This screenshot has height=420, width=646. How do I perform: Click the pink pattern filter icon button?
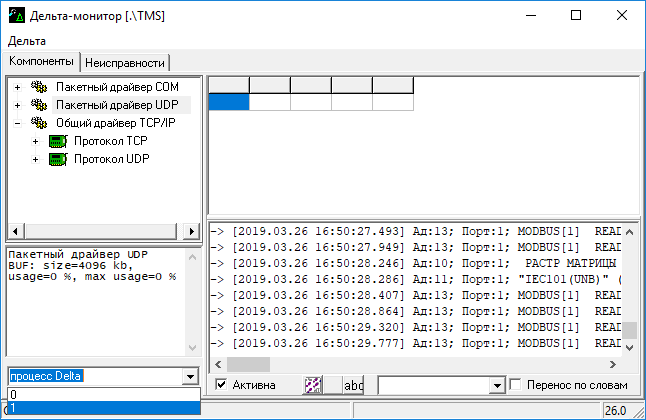point(314,385)
